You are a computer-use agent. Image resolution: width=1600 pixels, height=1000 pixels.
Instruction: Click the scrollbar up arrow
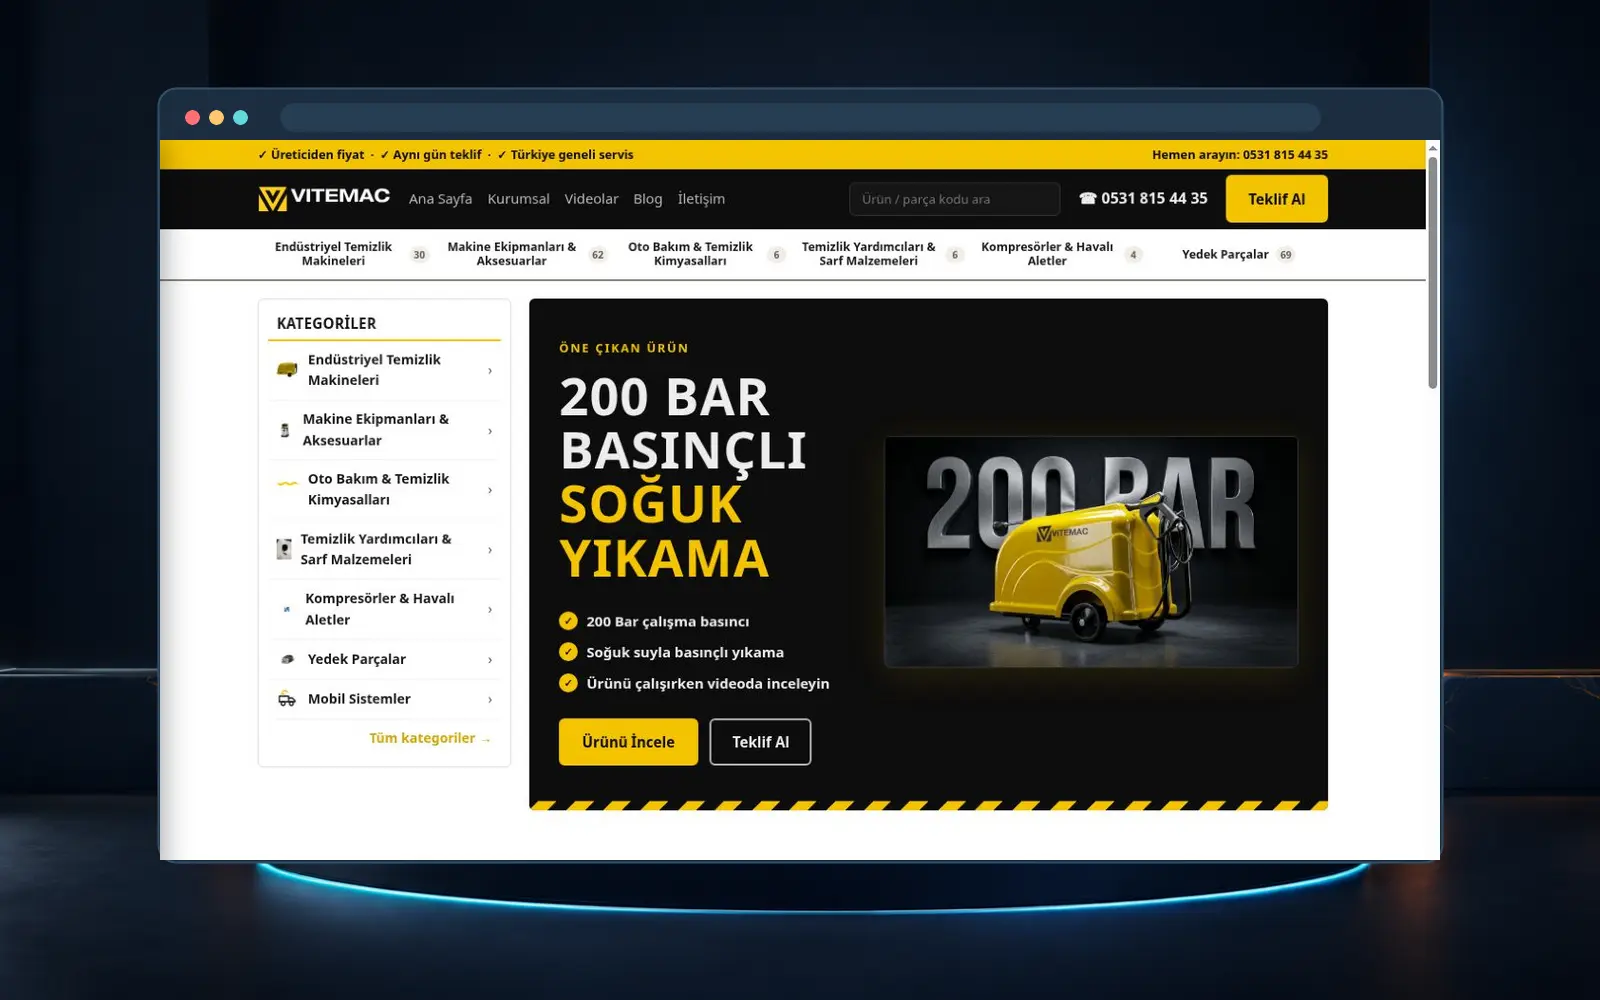coord(1433,148)
